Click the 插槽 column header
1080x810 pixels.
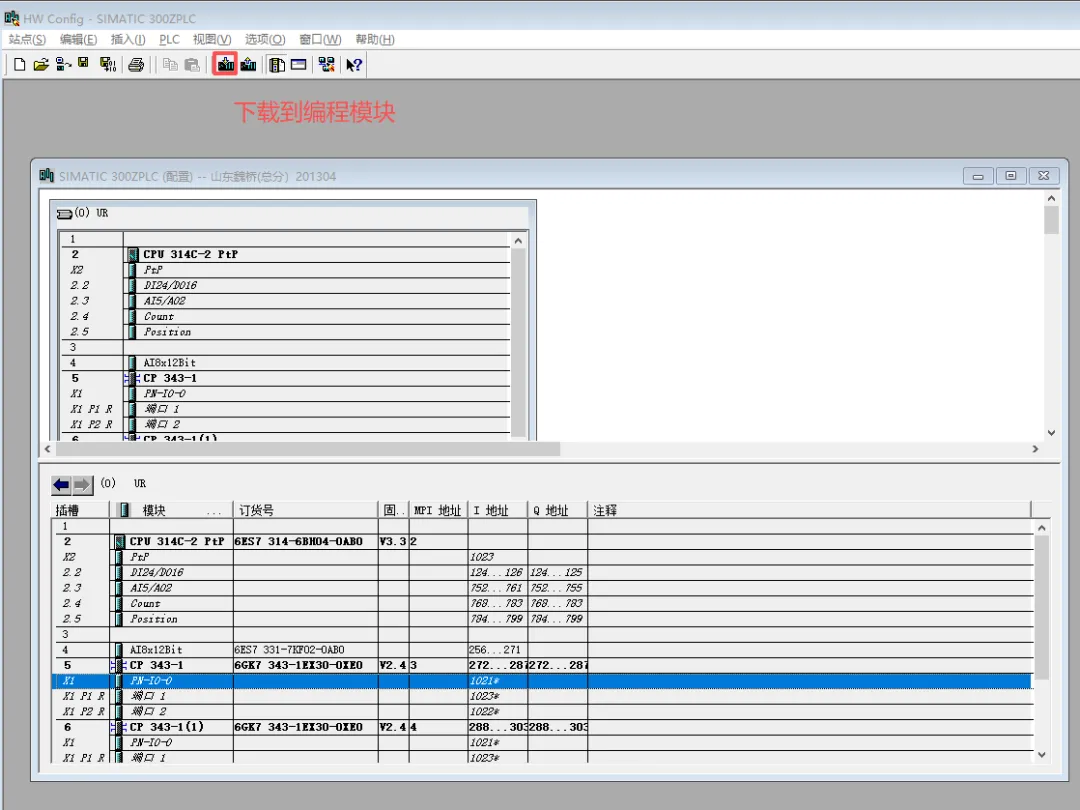point(81,510)
